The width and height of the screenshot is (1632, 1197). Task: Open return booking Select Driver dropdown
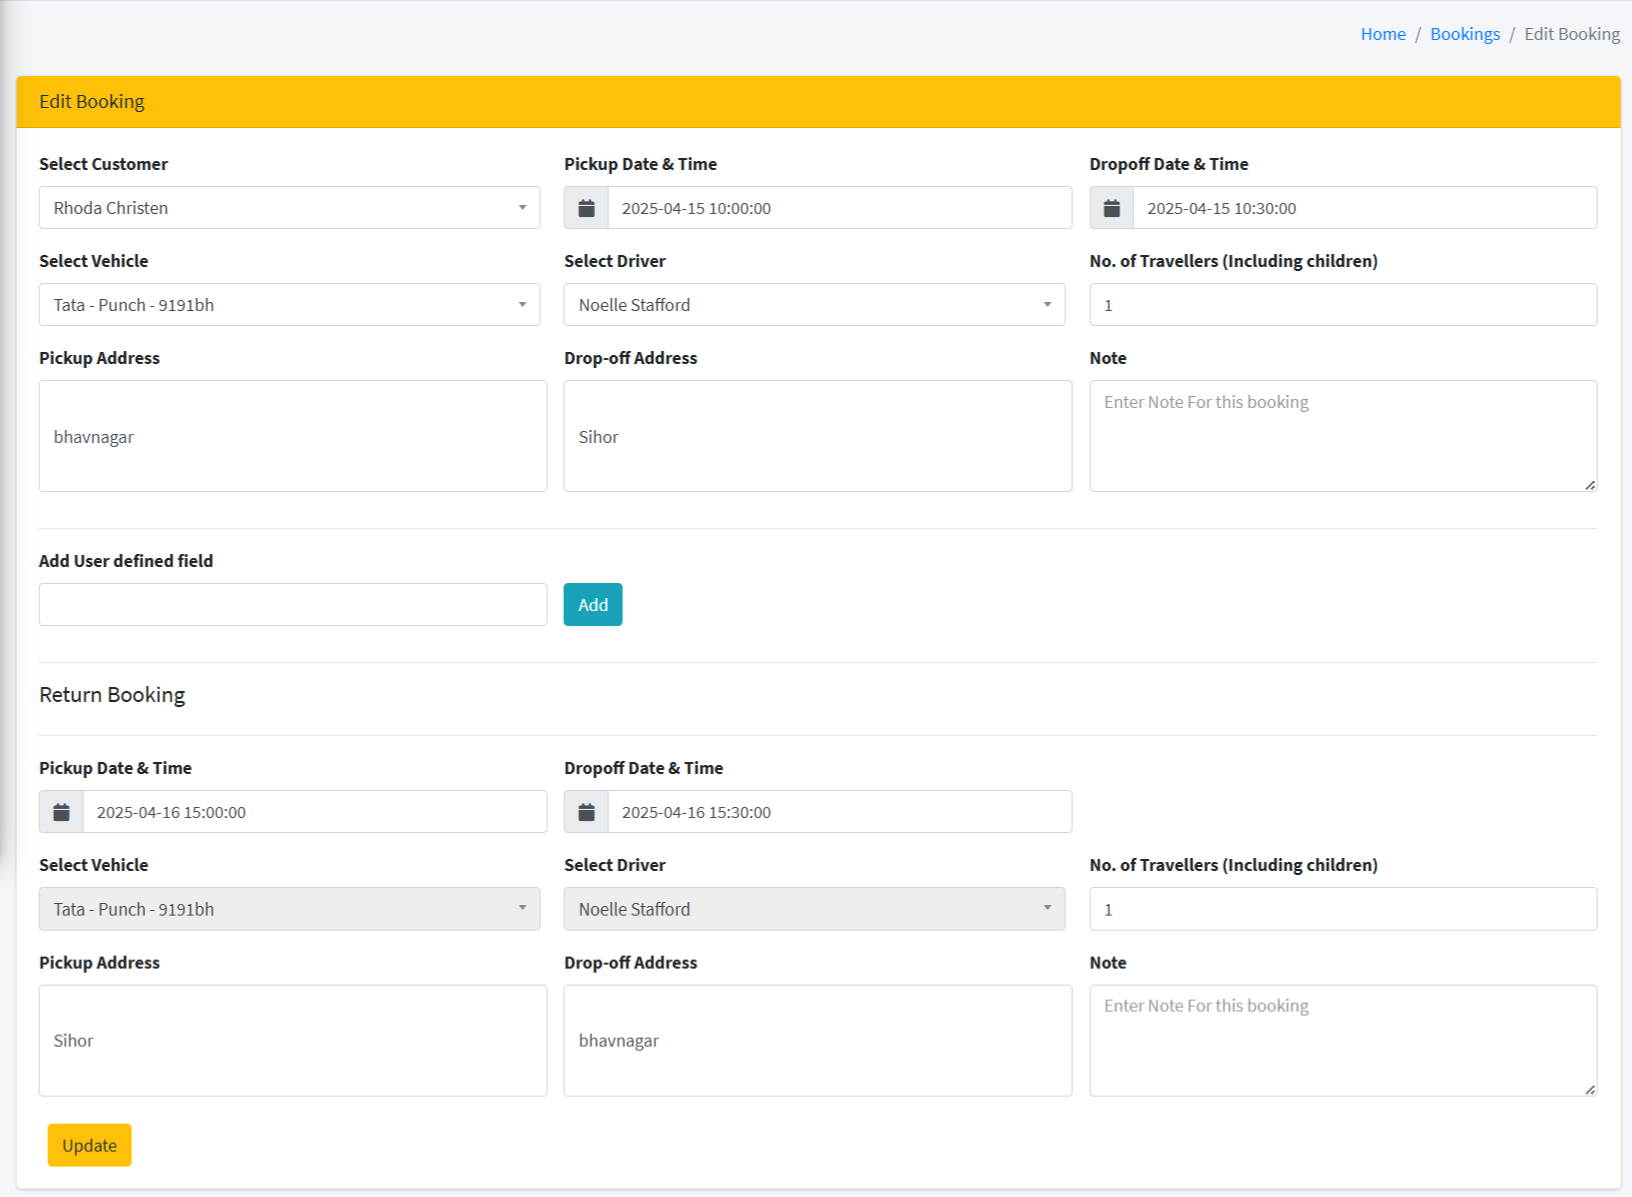click(x=814, y=909)
